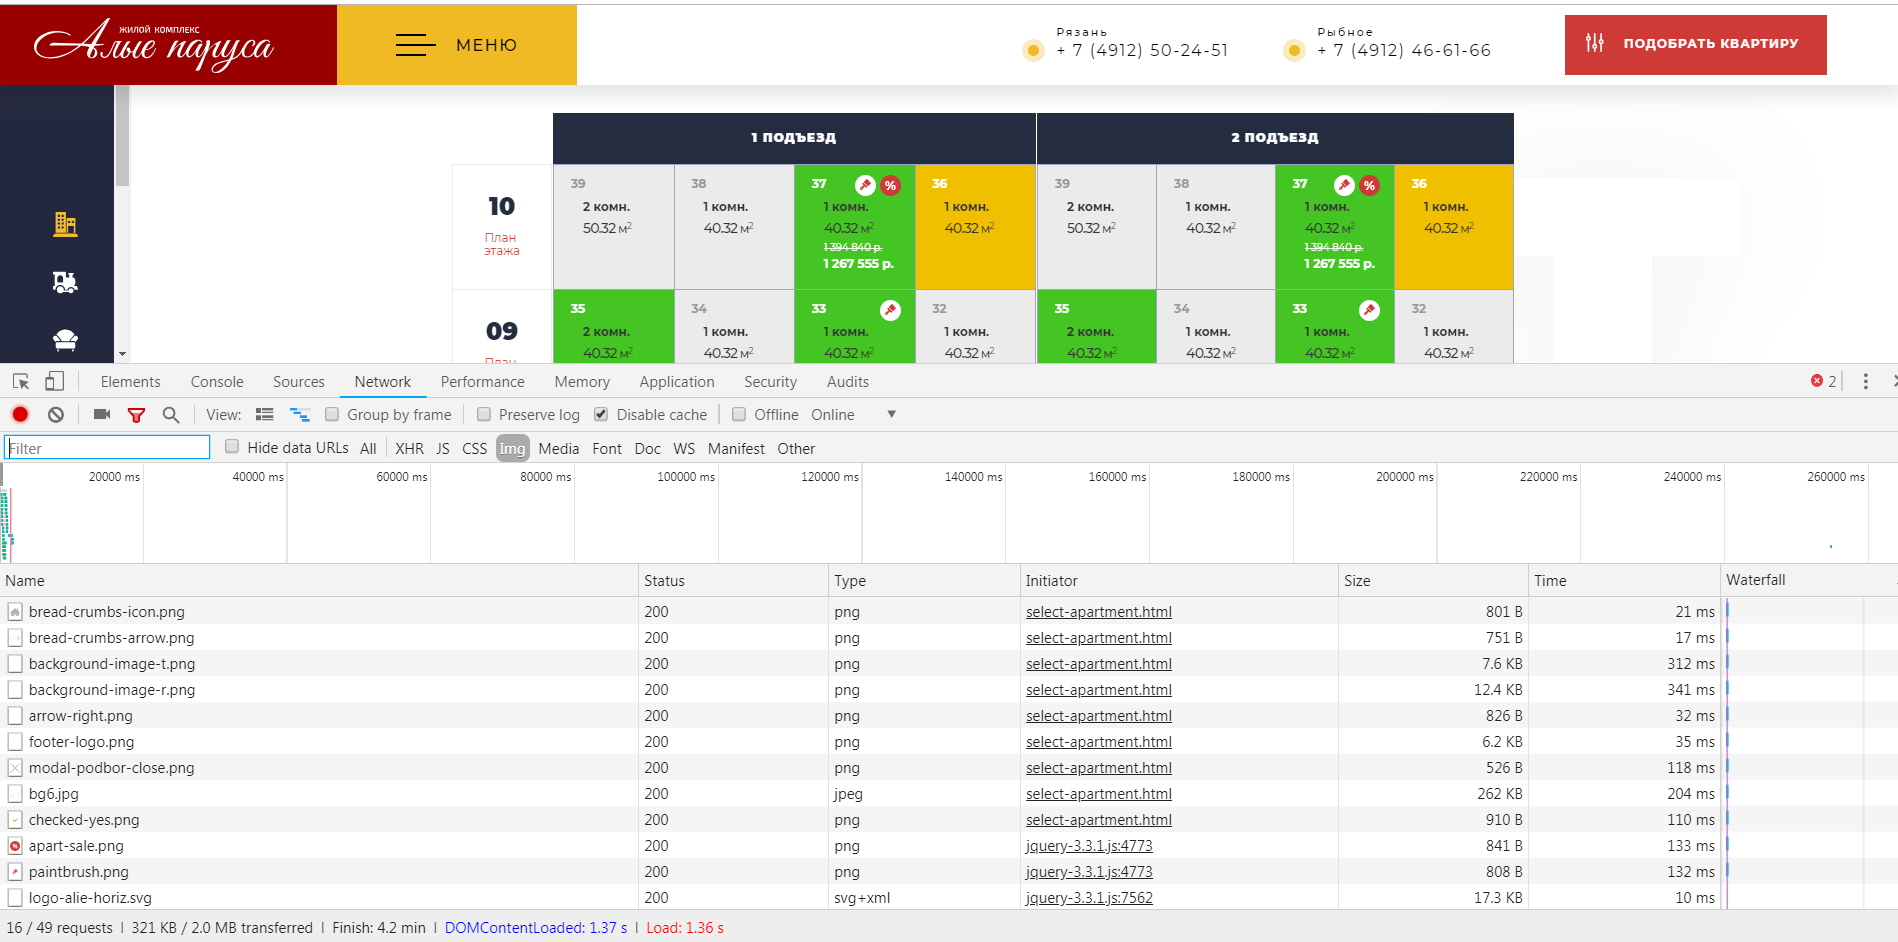Click the capture screenshots camera icon

coord(102,414)
